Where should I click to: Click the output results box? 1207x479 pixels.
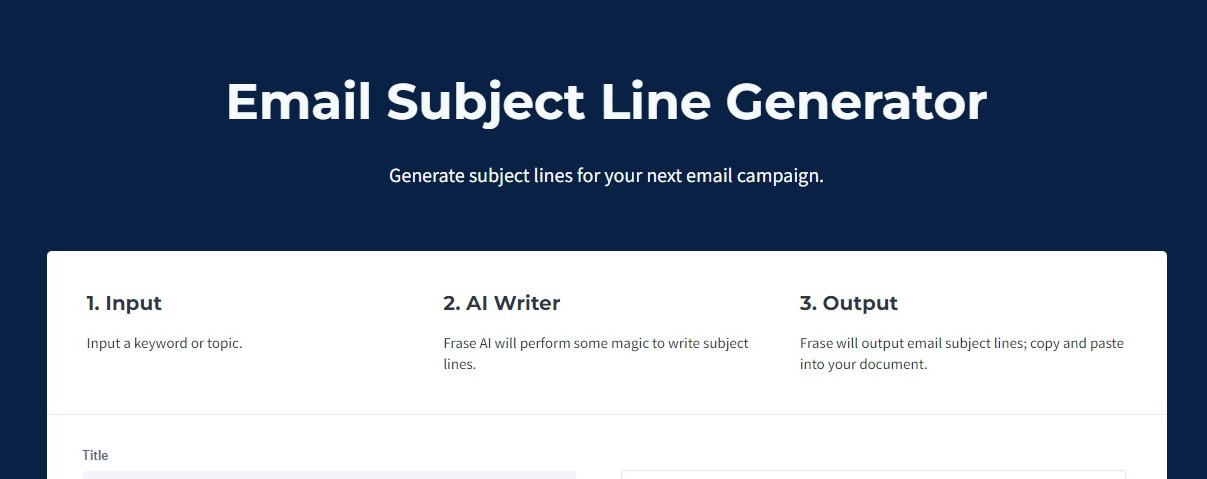pyautogui.click(x=872, y=474)
